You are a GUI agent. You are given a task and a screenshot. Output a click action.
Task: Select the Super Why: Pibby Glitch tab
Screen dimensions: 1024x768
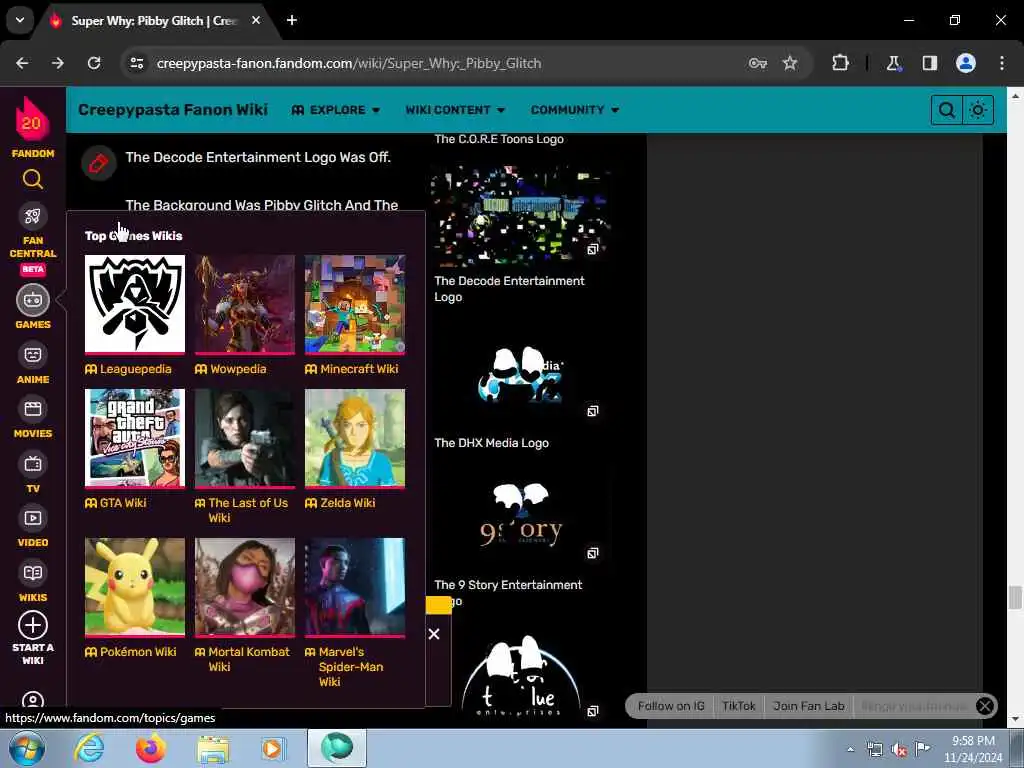click(153, 21)
